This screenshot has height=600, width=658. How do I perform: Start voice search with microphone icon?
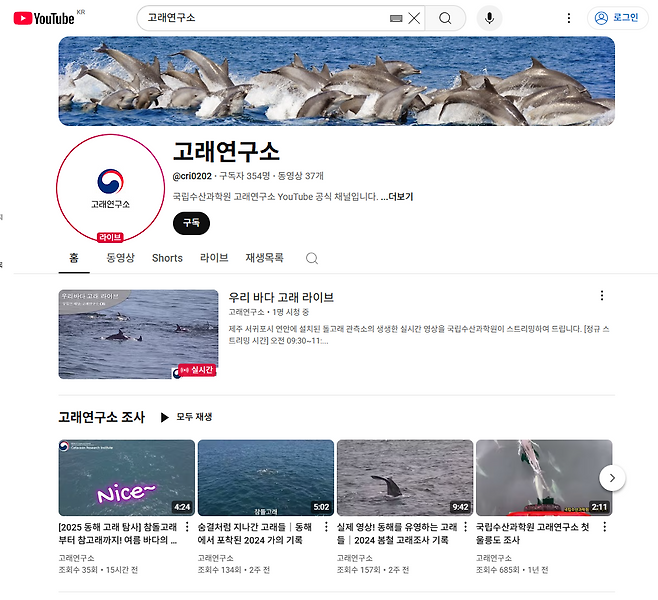click(x=489, y=18)
